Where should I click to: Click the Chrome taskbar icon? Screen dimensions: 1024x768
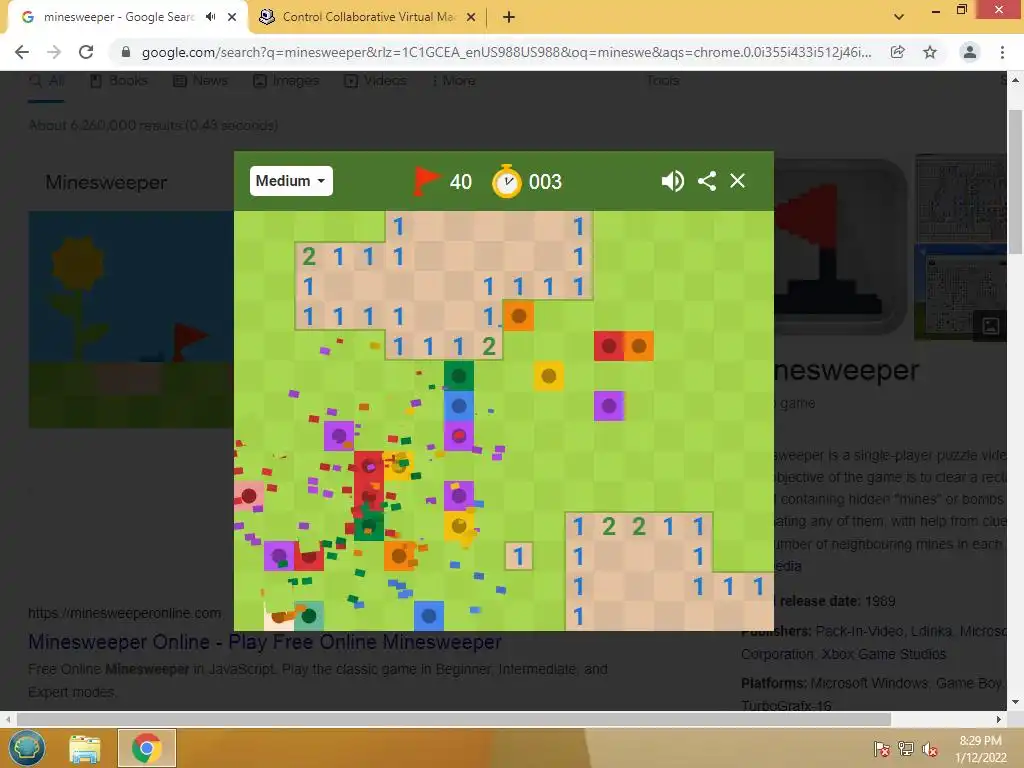(146, 748)
